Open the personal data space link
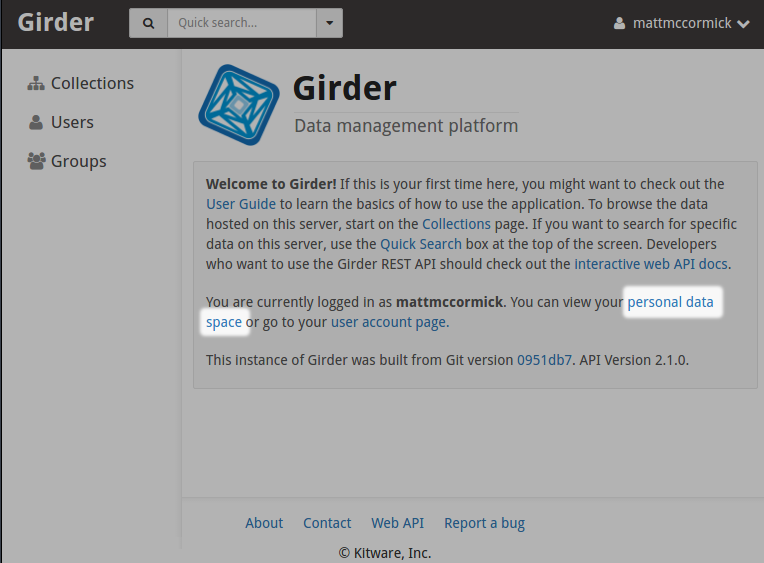The height and width of the screenshot is (563, 764). coord(670,302)
